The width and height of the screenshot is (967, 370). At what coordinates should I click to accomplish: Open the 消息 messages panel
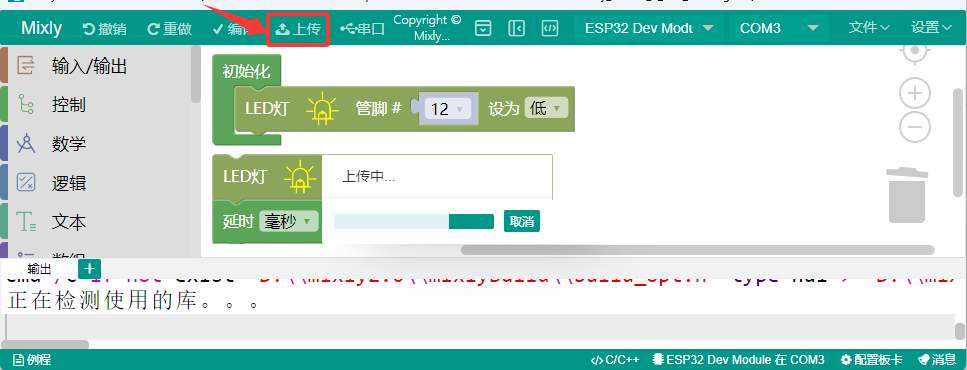(x=937, y=360)
